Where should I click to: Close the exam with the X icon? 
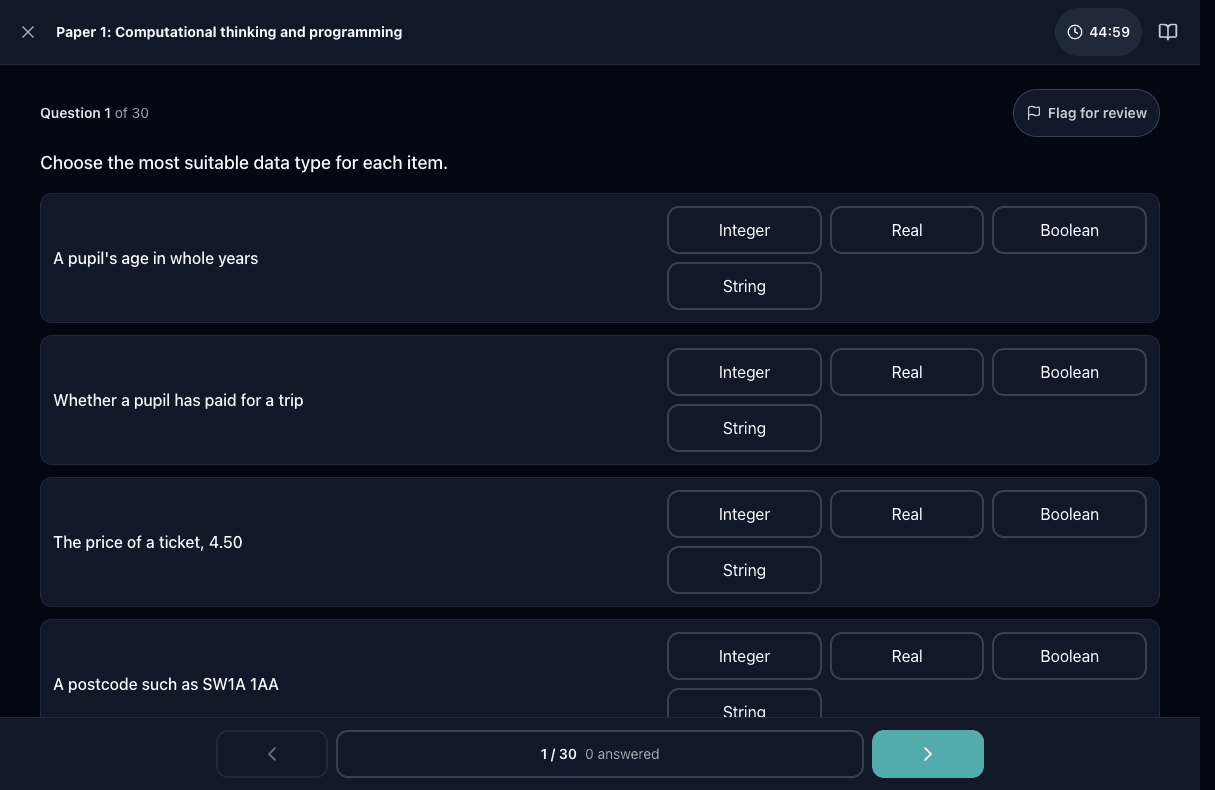pos(28,32)
